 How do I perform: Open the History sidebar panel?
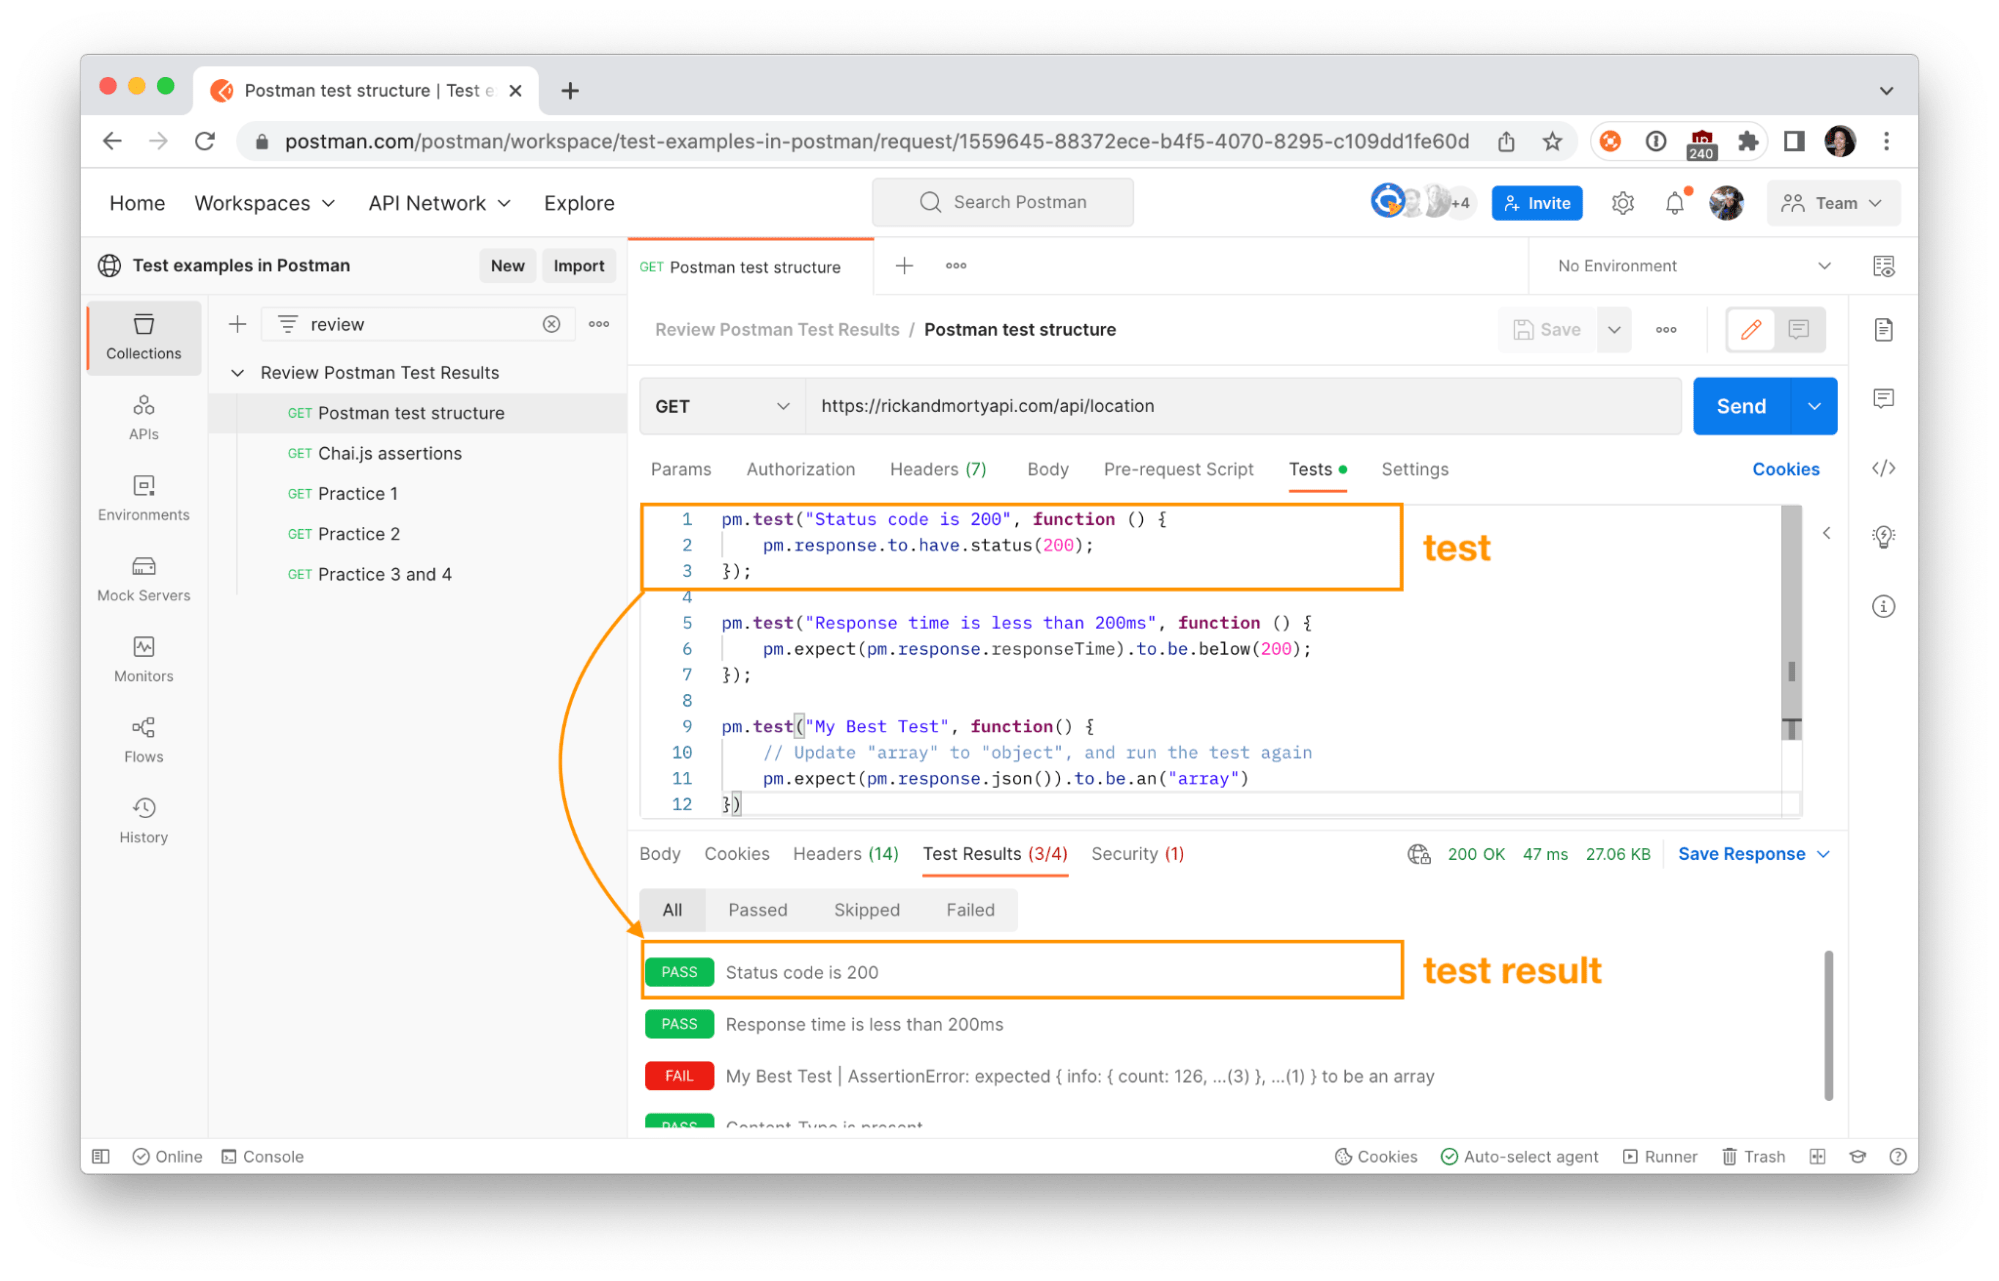143,821
